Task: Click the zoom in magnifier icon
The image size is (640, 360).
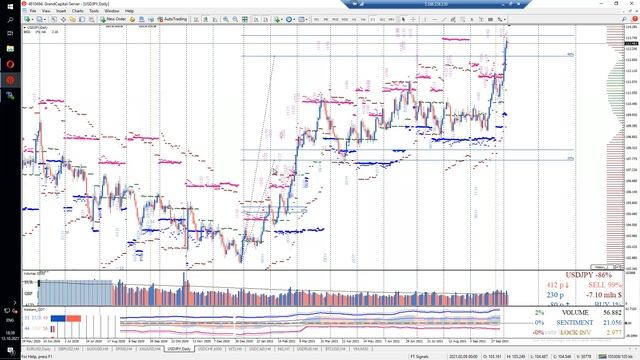Action: [226, 19]
